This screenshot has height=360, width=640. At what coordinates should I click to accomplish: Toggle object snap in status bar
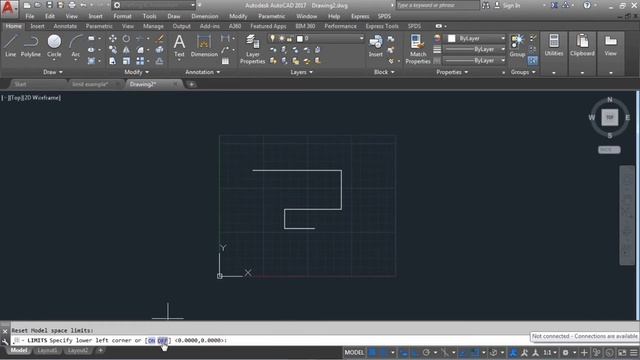[x=475, y=352]
